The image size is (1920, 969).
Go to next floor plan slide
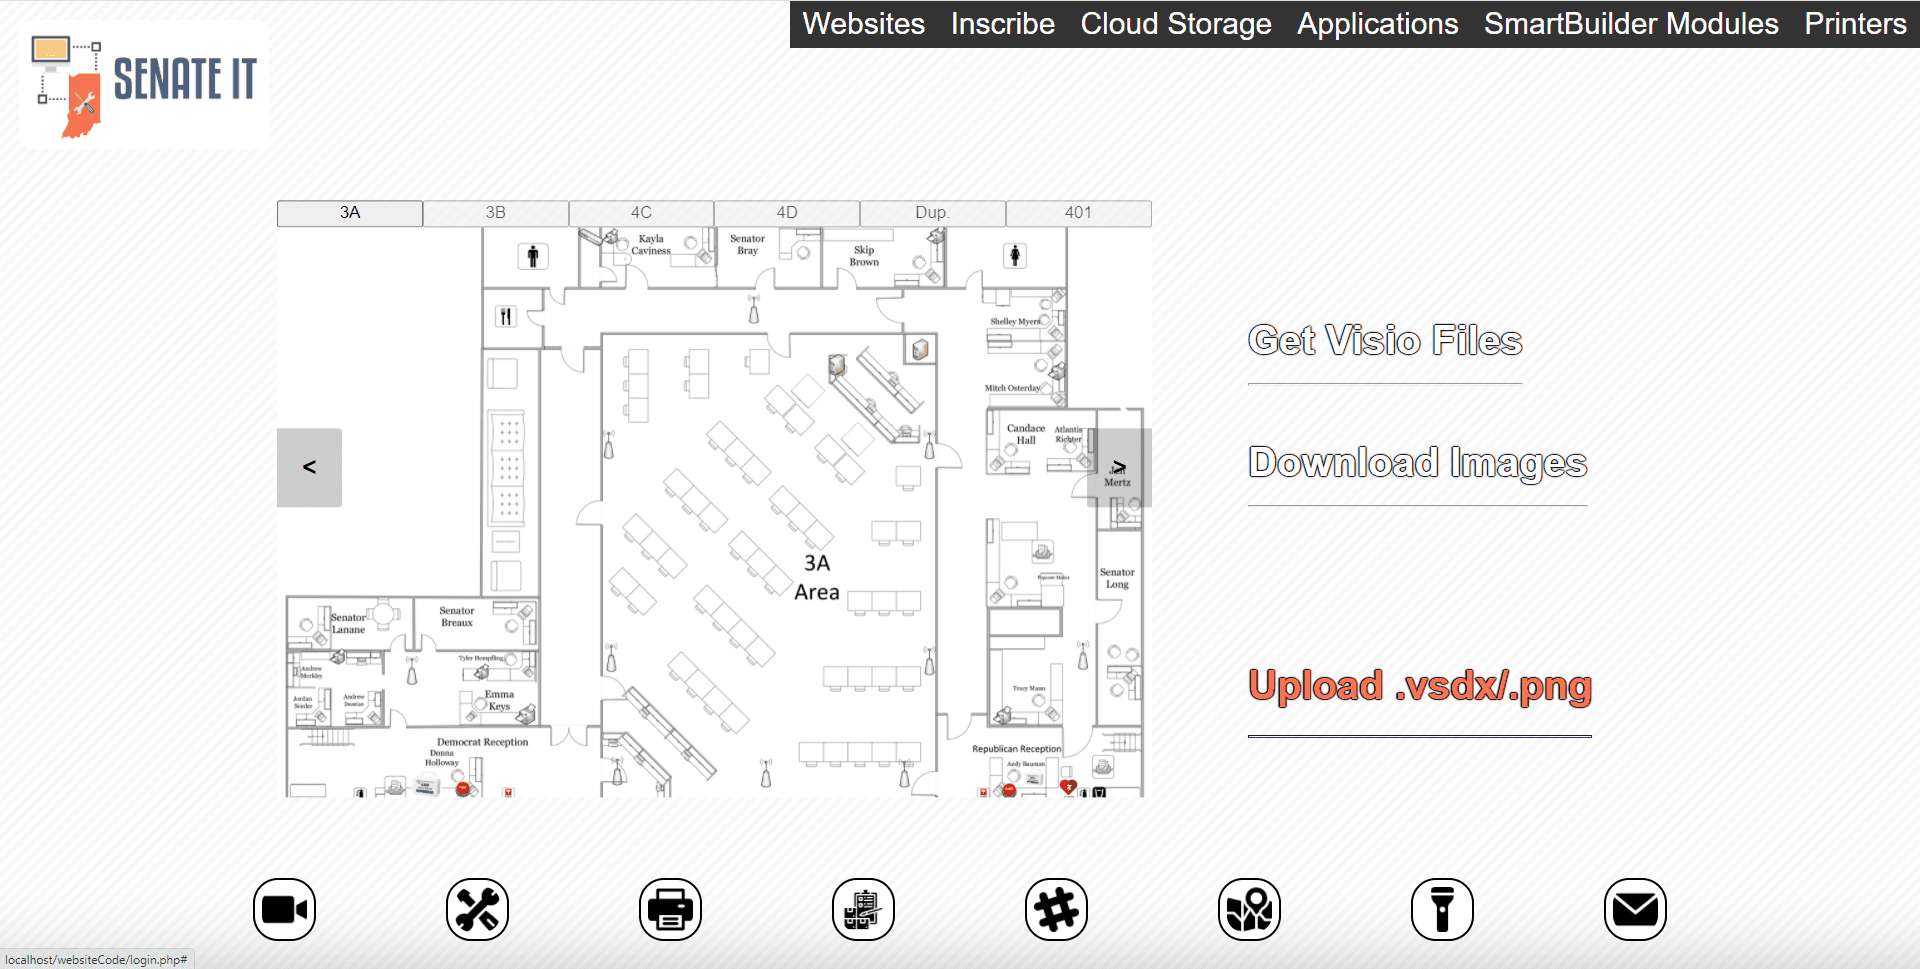click(1119, 468)
